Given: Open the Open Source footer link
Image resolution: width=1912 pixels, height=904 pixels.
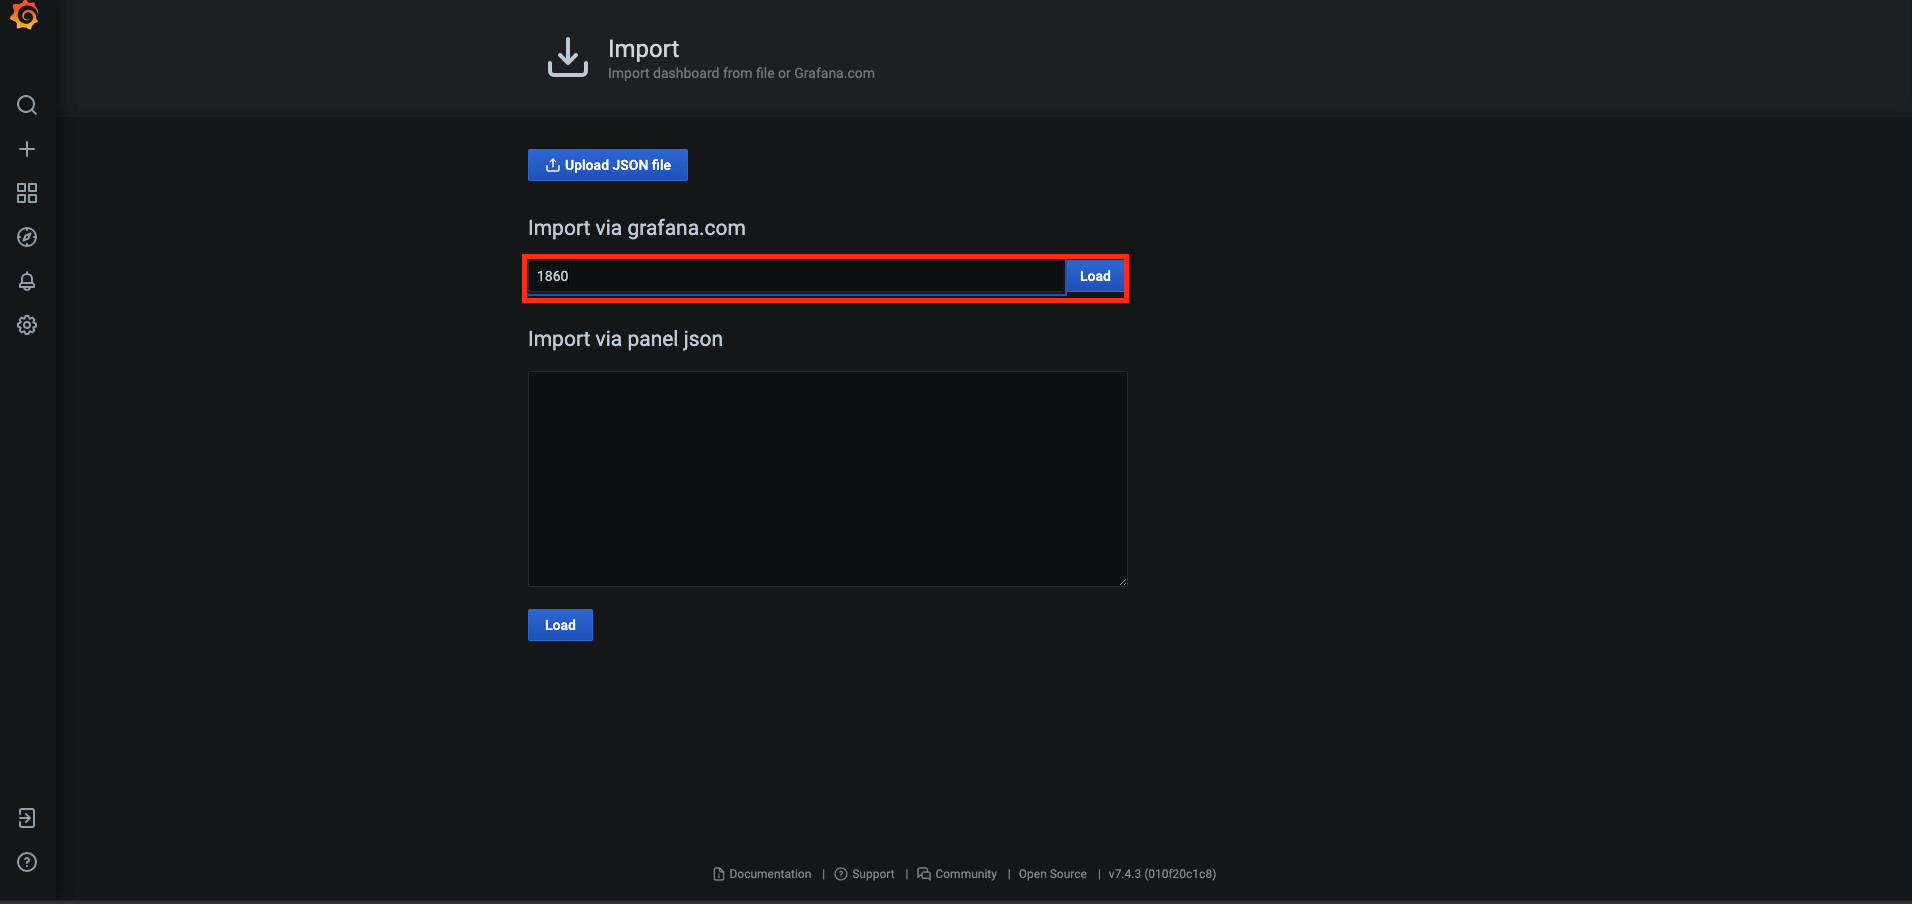Looking at the screenshot, I should click(1052, 874).
